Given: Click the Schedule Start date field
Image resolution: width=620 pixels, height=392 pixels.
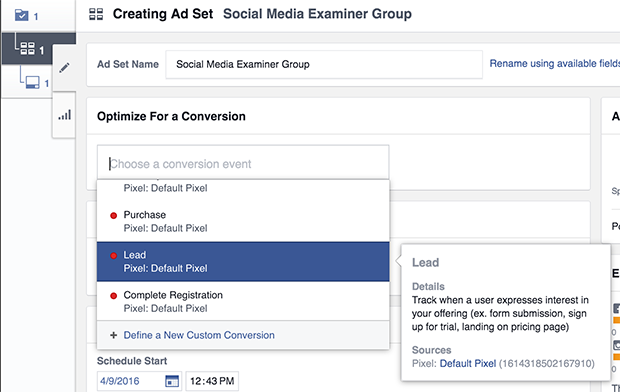Looking at the screenshot, I should [x=139, y=381].
